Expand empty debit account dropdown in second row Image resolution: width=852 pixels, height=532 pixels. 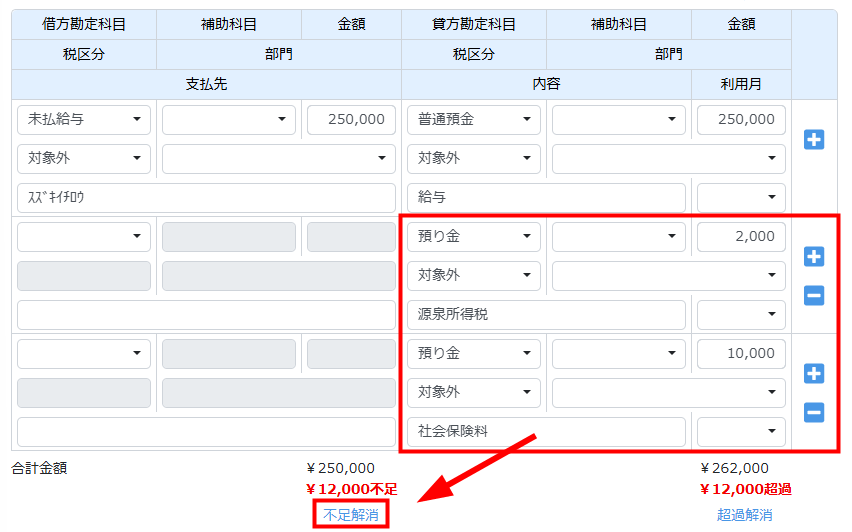point(84,237)
